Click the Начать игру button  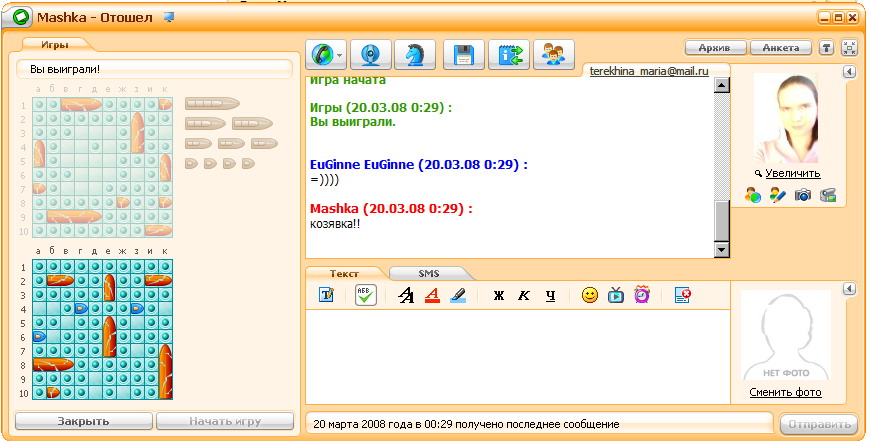[225, 421]
